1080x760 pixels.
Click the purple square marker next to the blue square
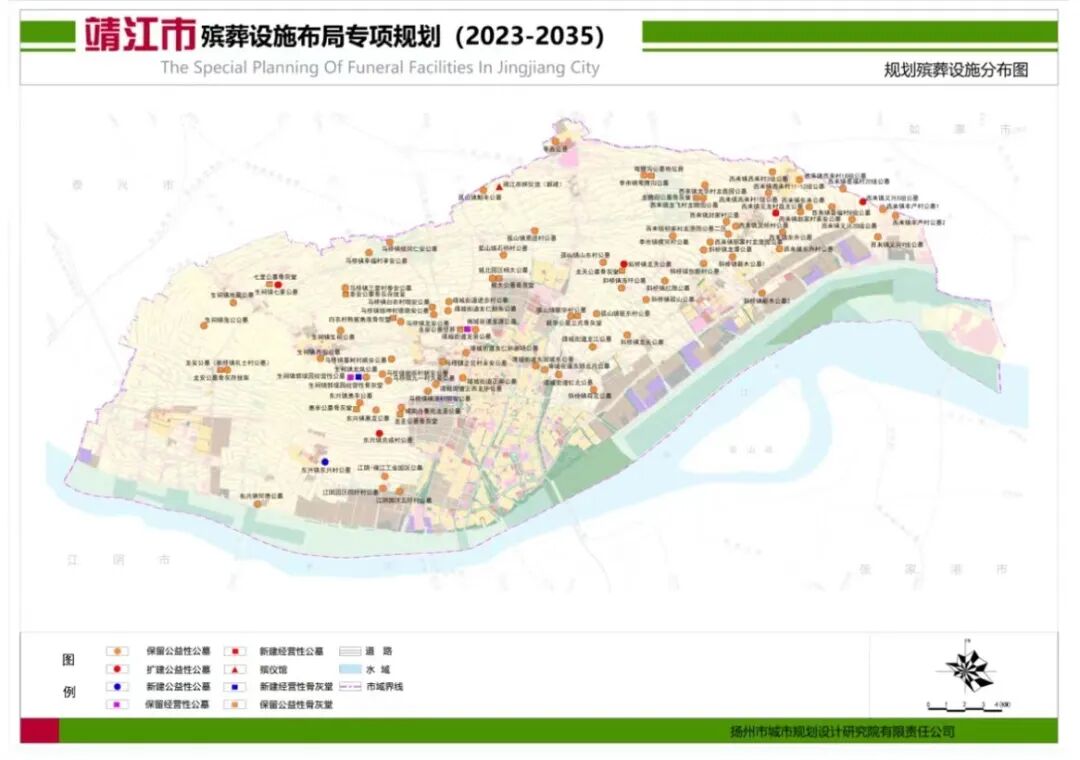351,377
